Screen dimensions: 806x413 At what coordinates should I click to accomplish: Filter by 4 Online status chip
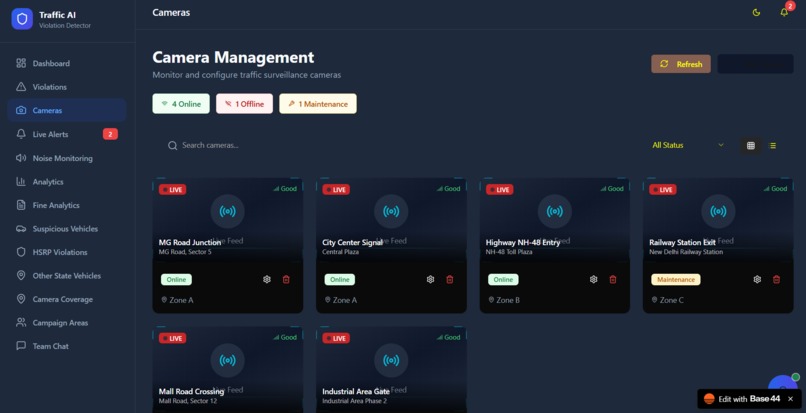point(181,103)
